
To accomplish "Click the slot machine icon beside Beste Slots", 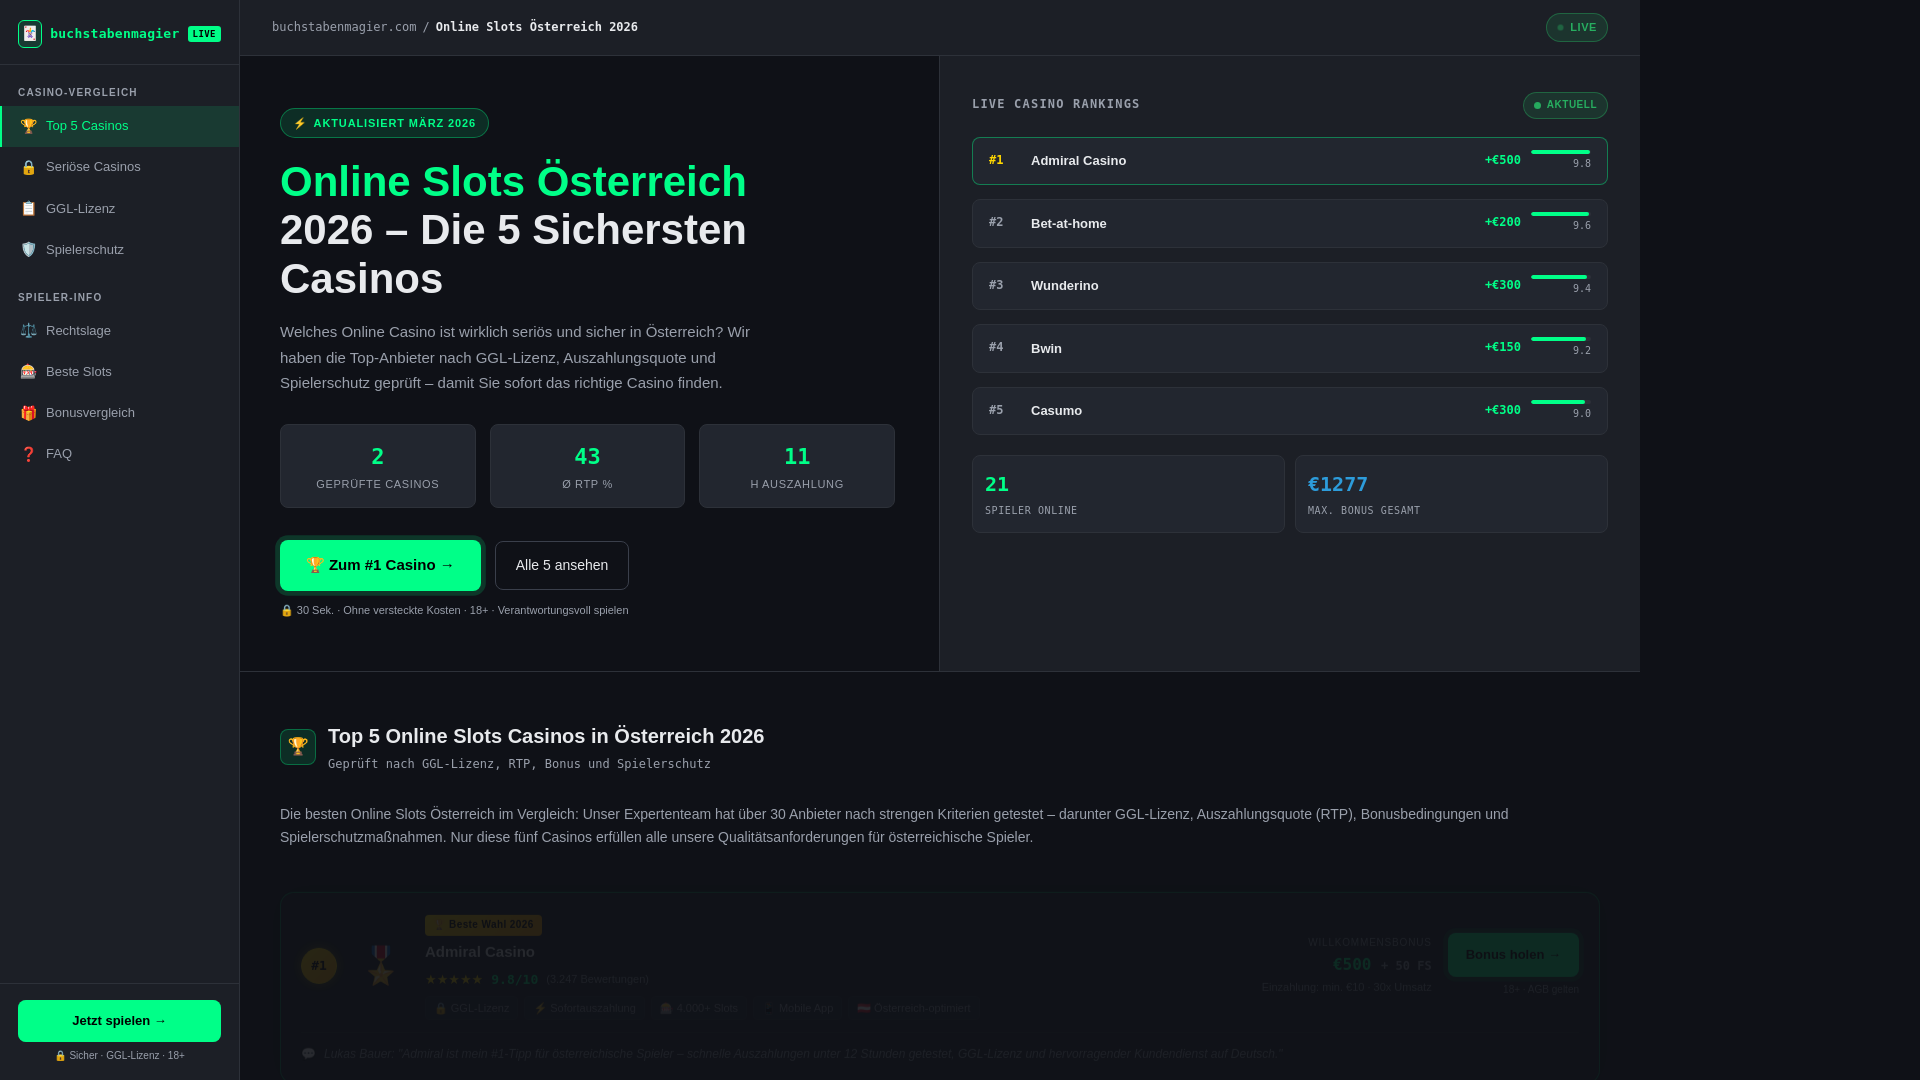I will pyautogui.click(x=28, y=372).
